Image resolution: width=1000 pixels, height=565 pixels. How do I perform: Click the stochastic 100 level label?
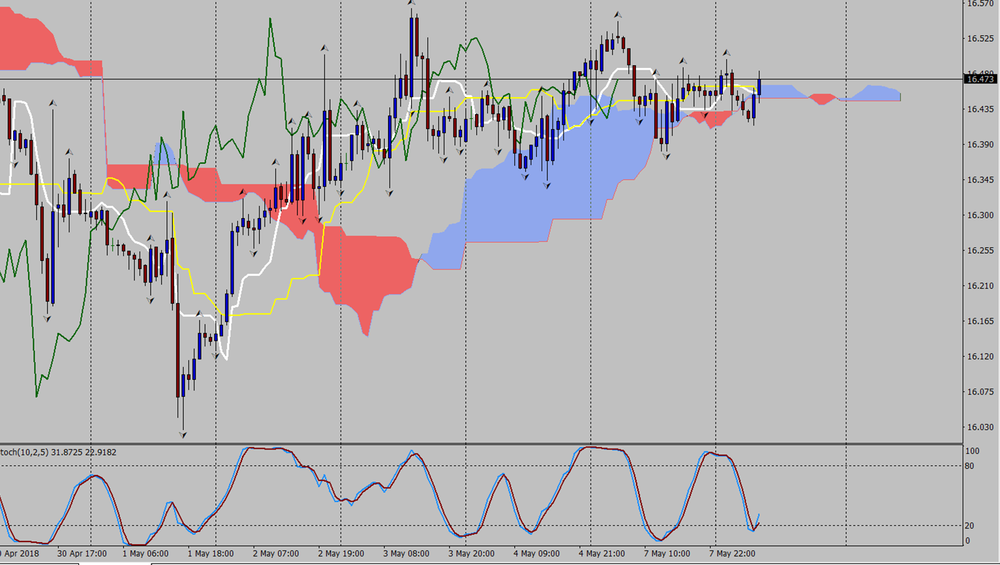[x=972, y=451]
